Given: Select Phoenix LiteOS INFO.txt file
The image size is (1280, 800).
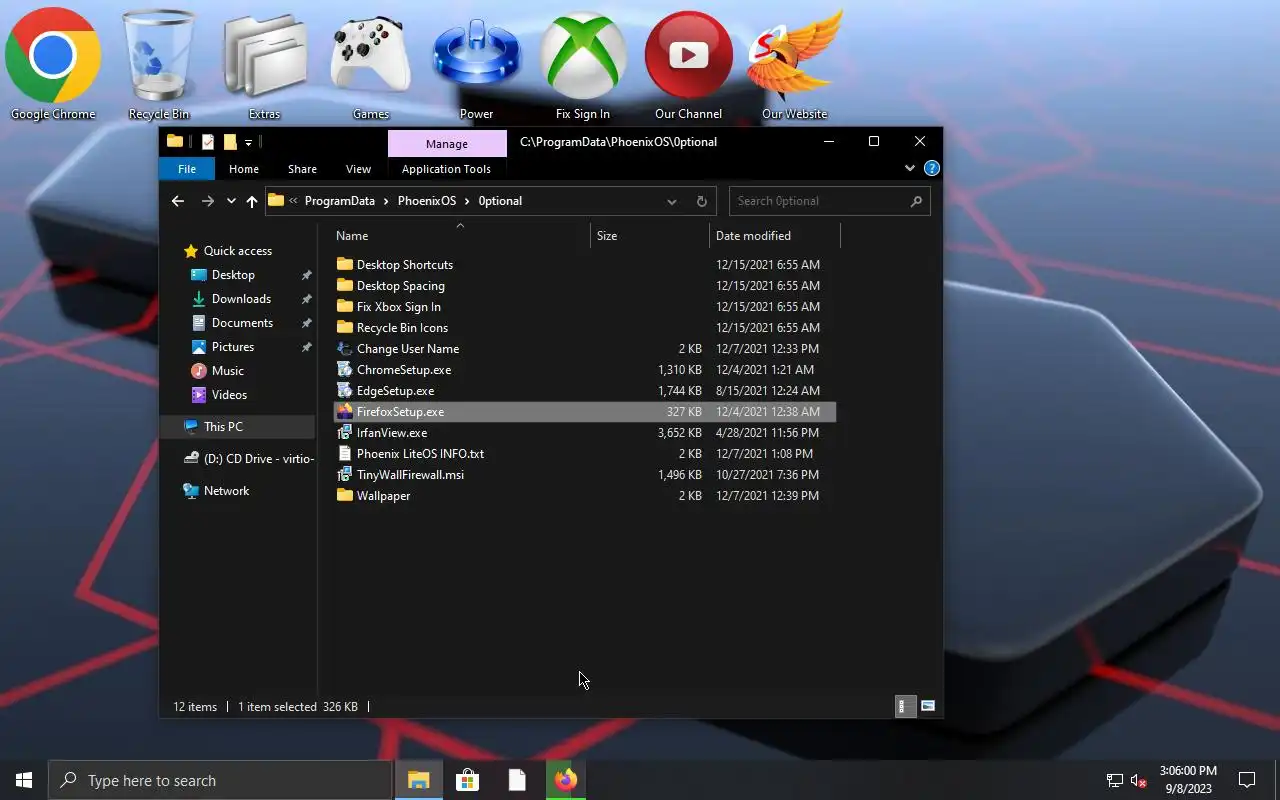Looking at the screenshot, I should [x=585, y=454].
